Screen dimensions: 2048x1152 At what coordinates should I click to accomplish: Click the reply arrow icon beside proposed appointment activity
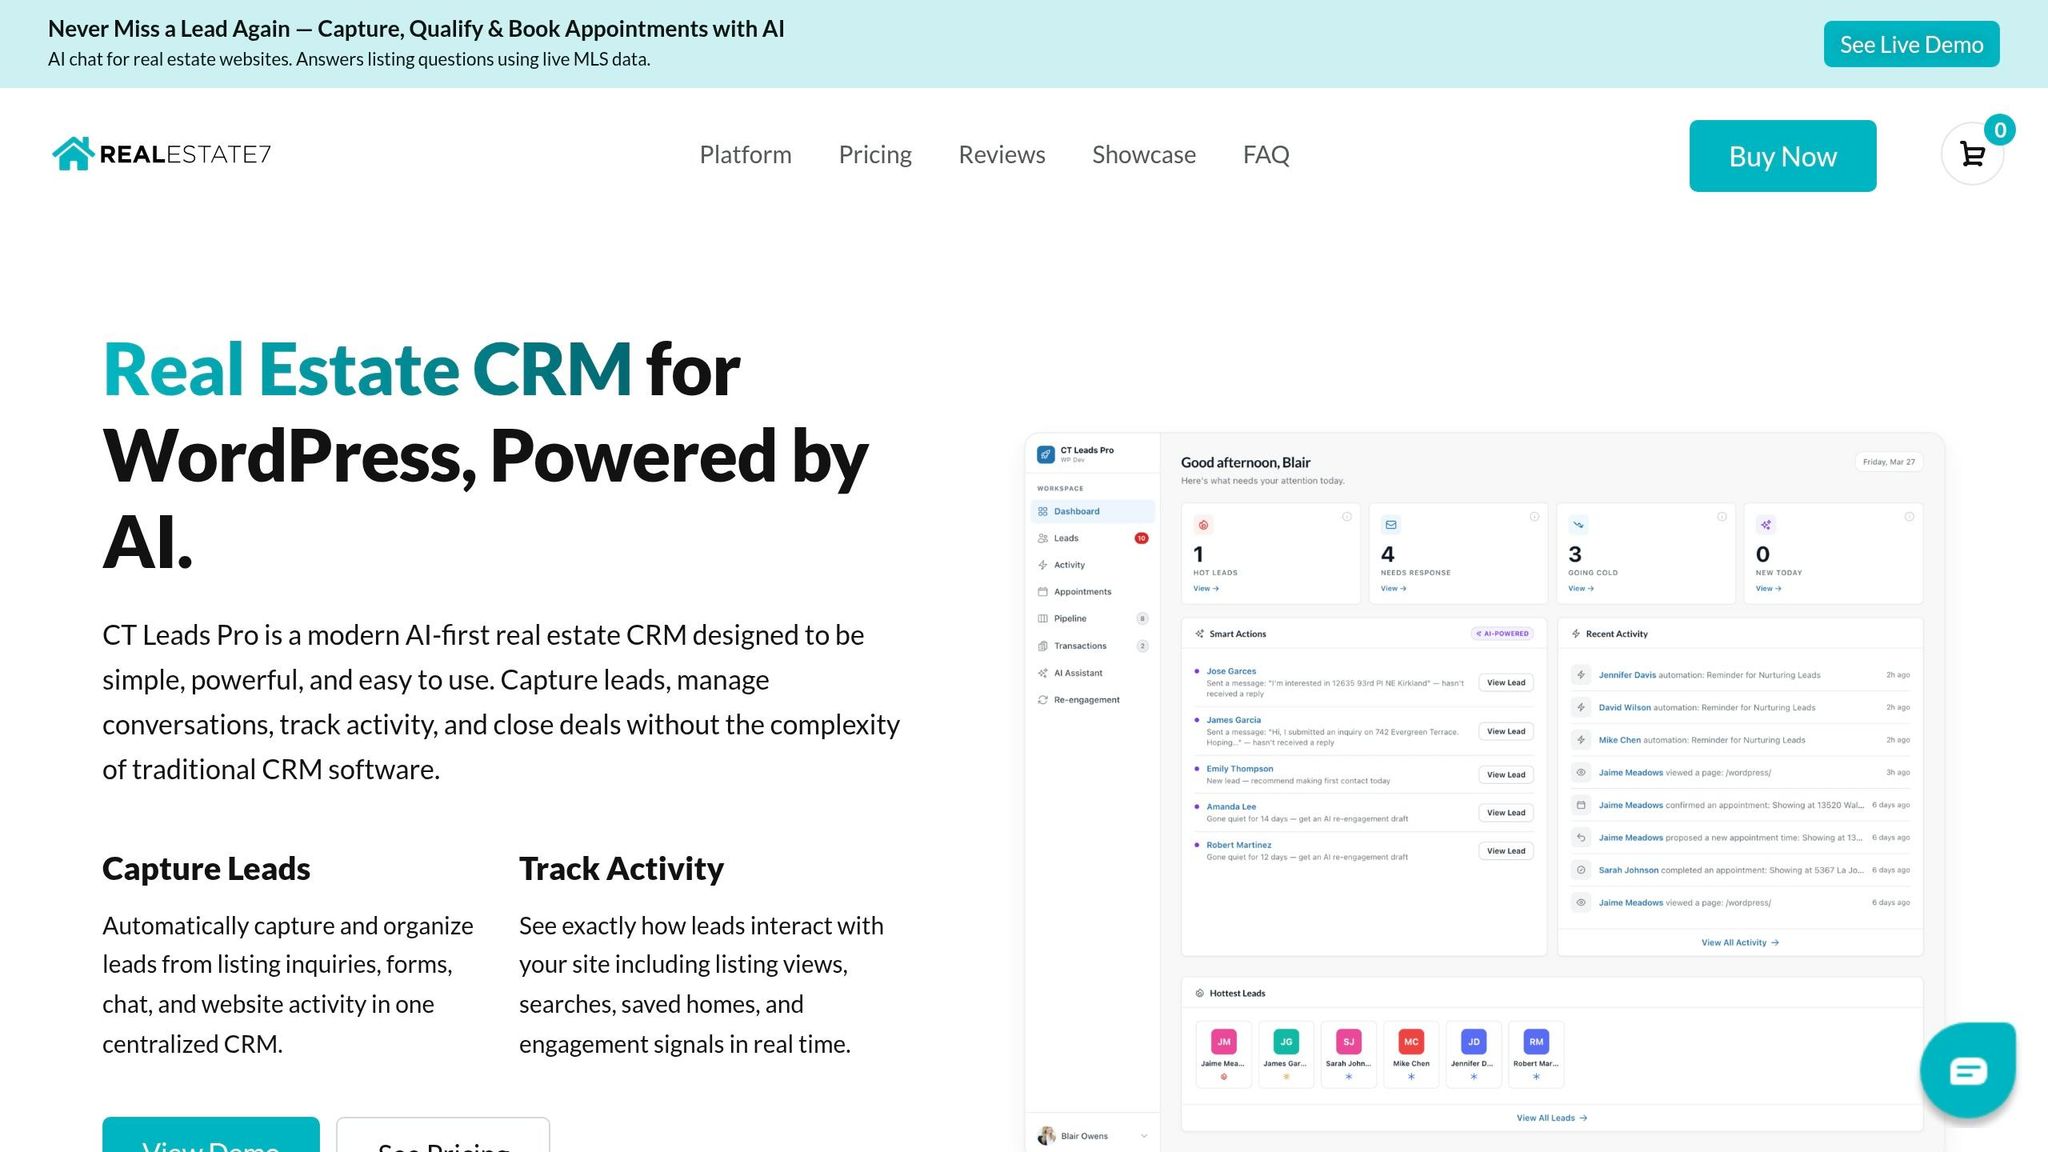1581,838
